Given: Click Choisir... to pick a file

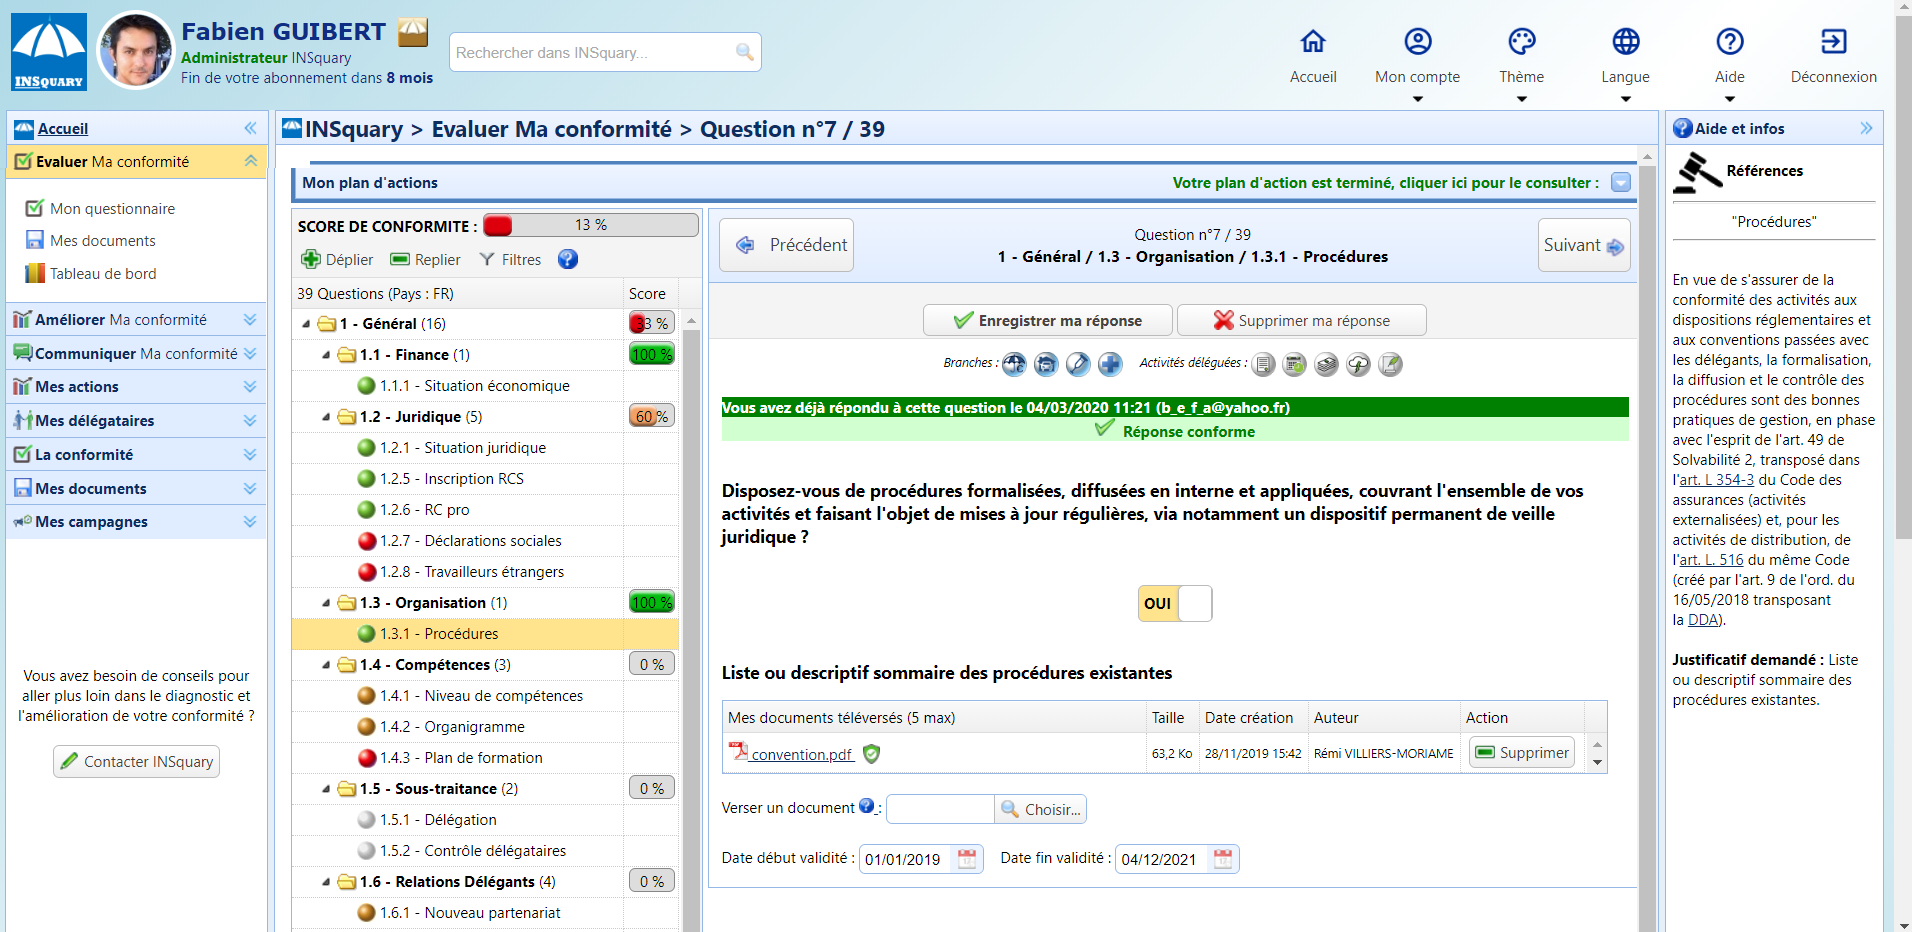Looking at the screenshot, I should tap(1041, 810).
